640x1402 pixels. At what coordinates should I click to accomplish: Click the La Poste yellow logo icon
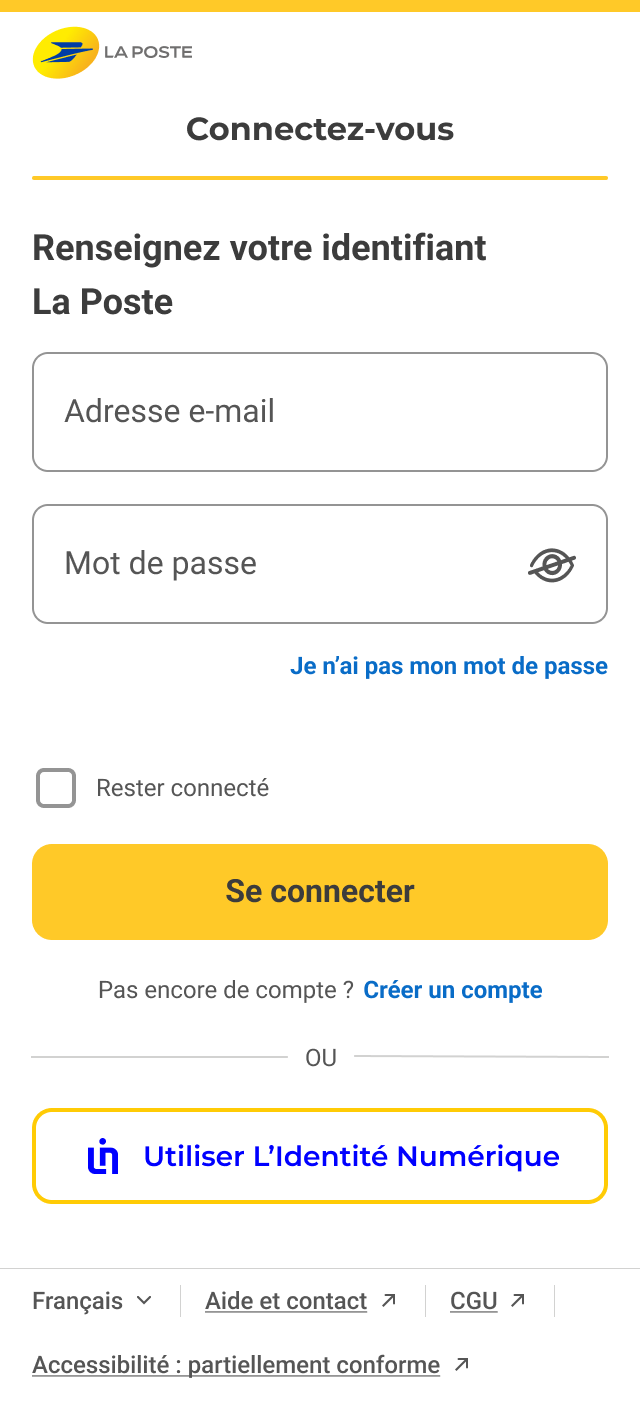click(x=66, y=53)
